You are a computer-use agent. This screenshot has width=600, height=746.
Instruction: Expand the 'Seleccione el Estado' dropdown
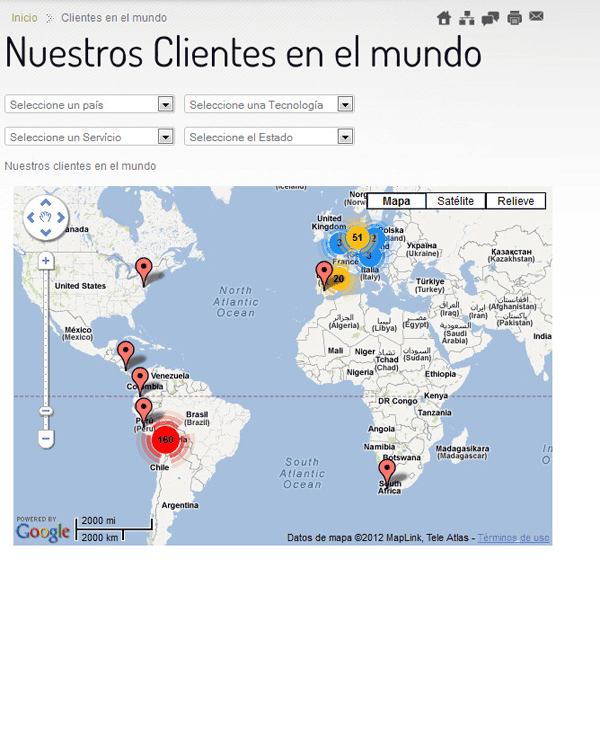tap(269, 137)
